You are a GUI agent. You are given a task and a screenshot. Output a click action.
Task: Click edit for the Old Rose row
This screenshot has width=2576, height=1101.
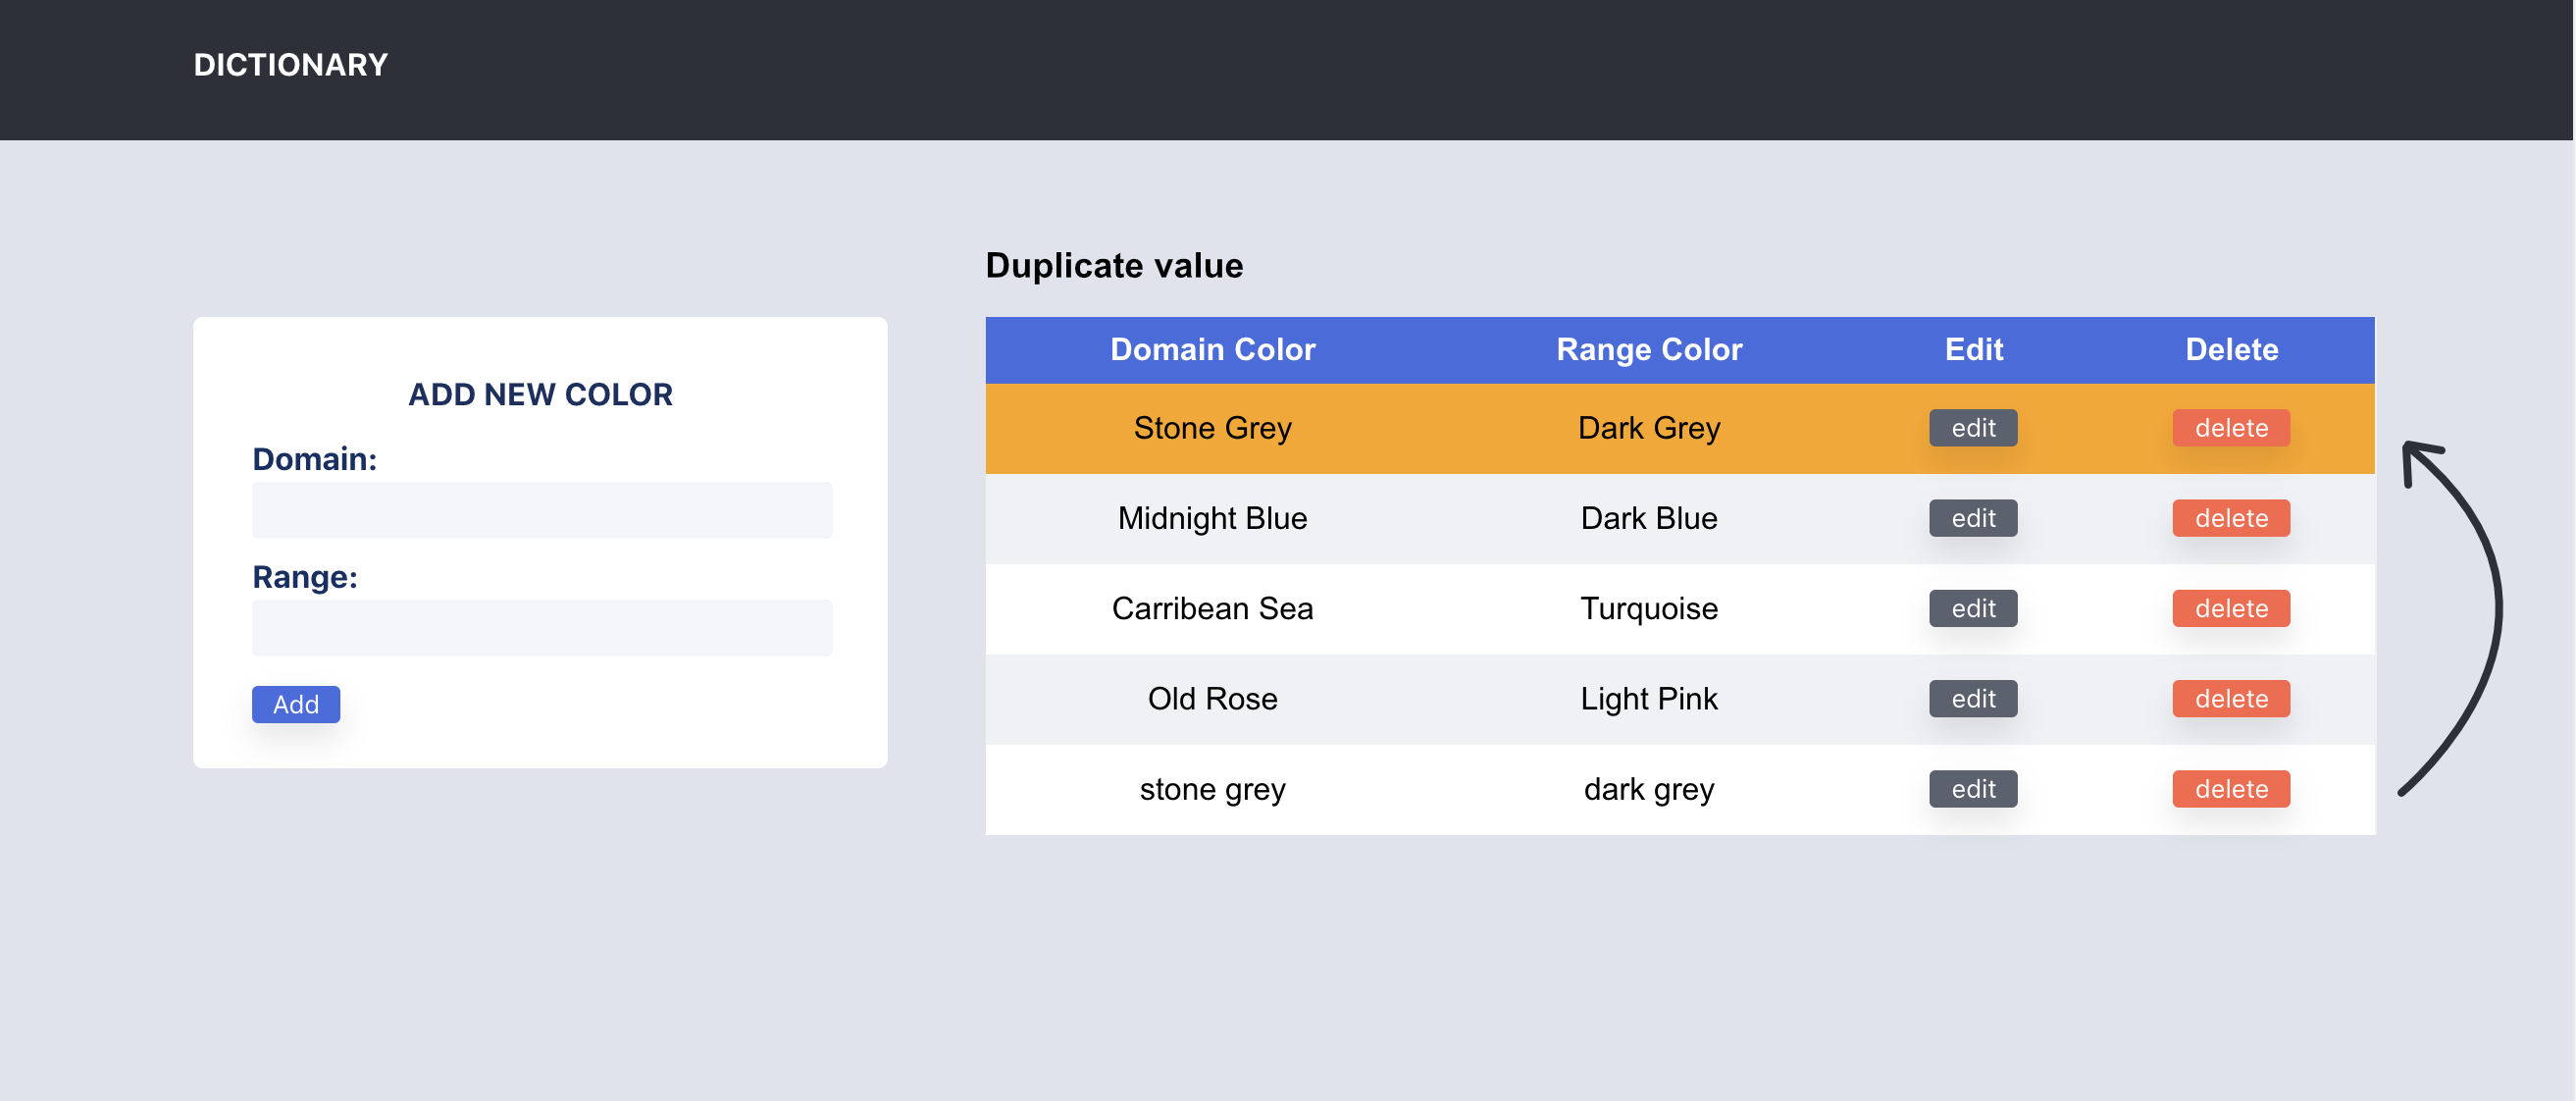(1971, 698)
